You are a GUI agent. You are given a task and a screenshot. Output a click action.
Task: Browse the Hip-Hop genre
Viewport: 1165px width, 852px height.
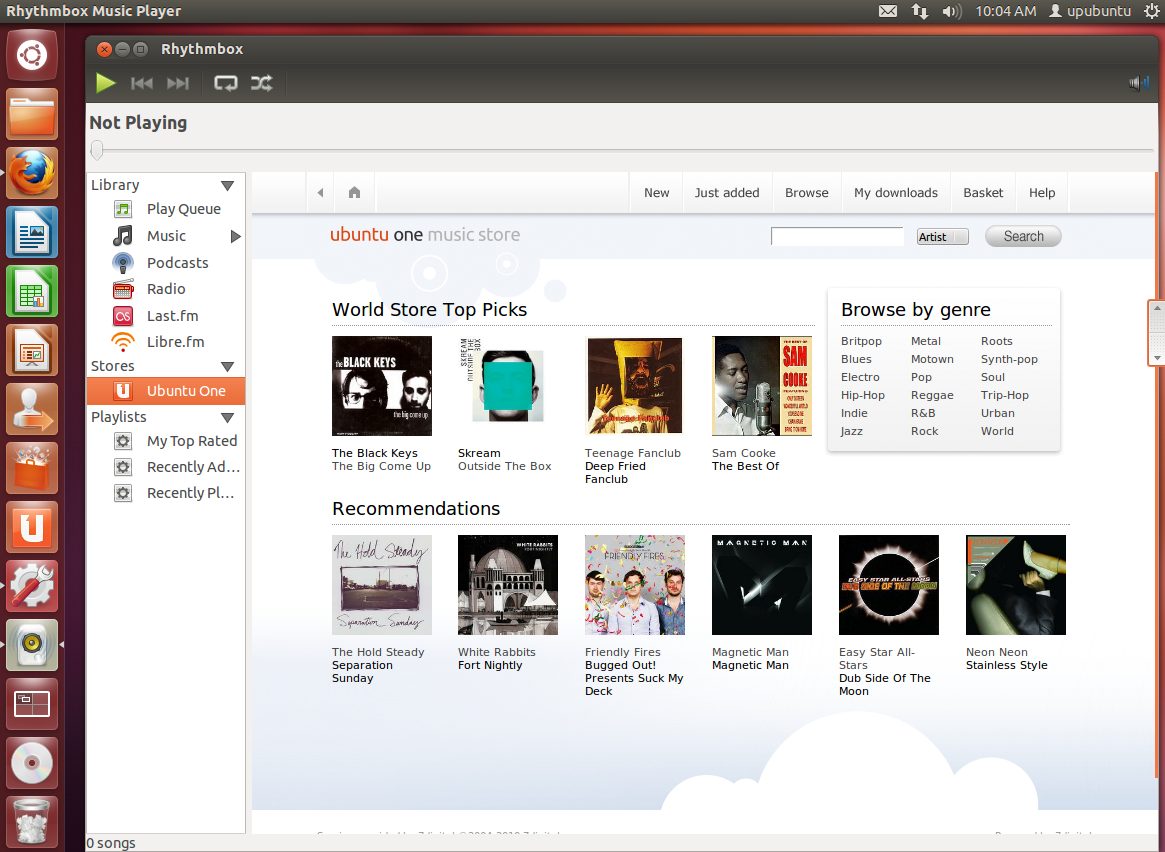(863, 395)
